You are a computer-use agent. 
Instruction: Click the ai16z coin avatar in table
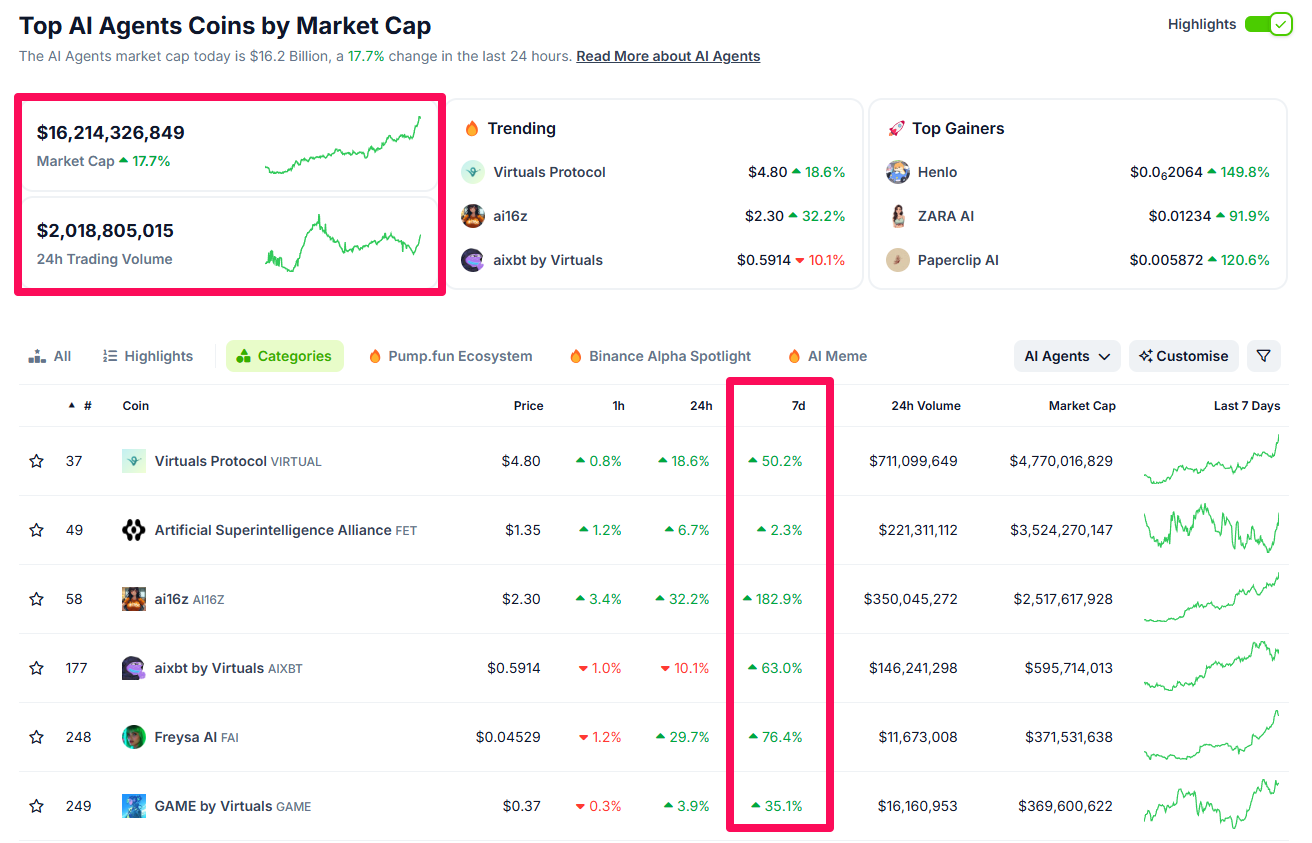(x=134, y=599)
